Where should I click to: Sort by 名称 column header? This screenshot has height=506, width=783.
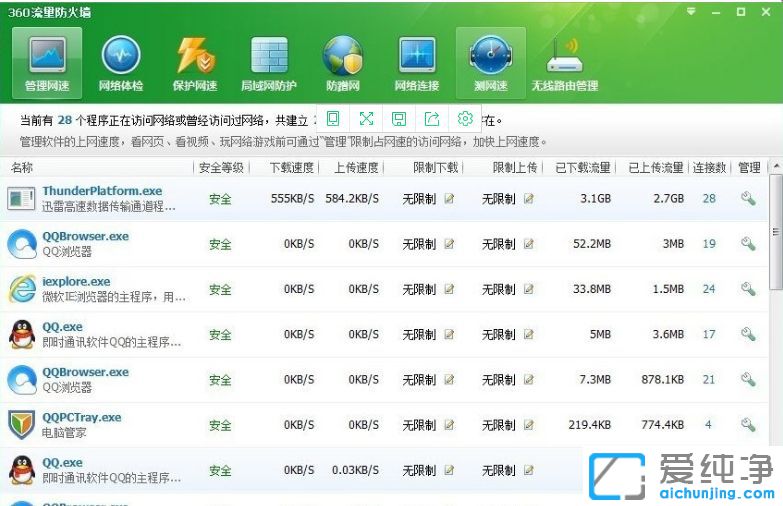(22, 168)
